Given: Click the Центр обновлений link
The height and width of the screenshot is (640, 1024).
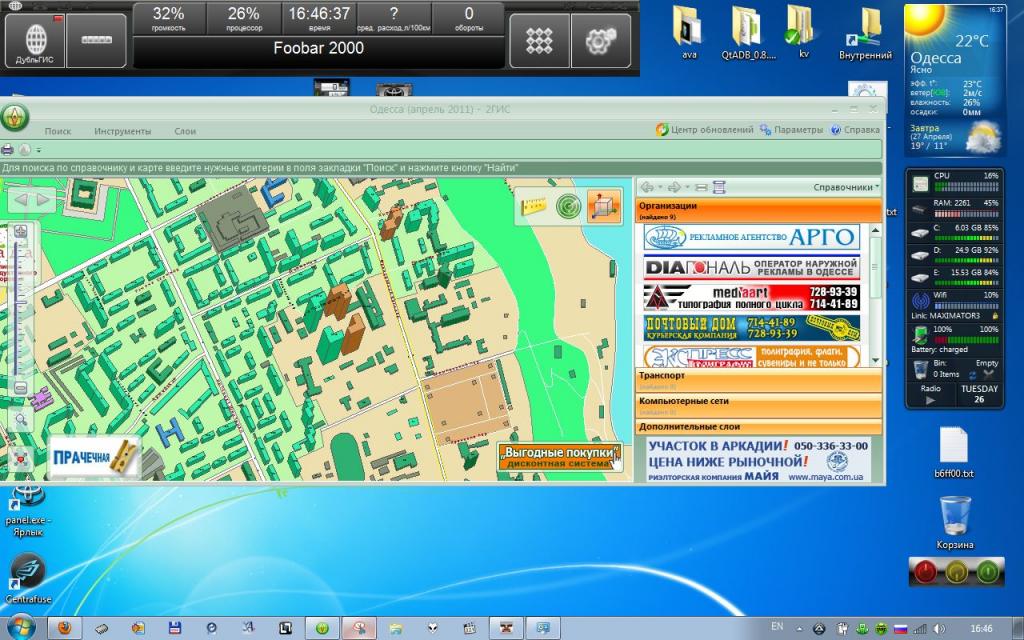Looking at the screenshot, I should coord(705,130).
